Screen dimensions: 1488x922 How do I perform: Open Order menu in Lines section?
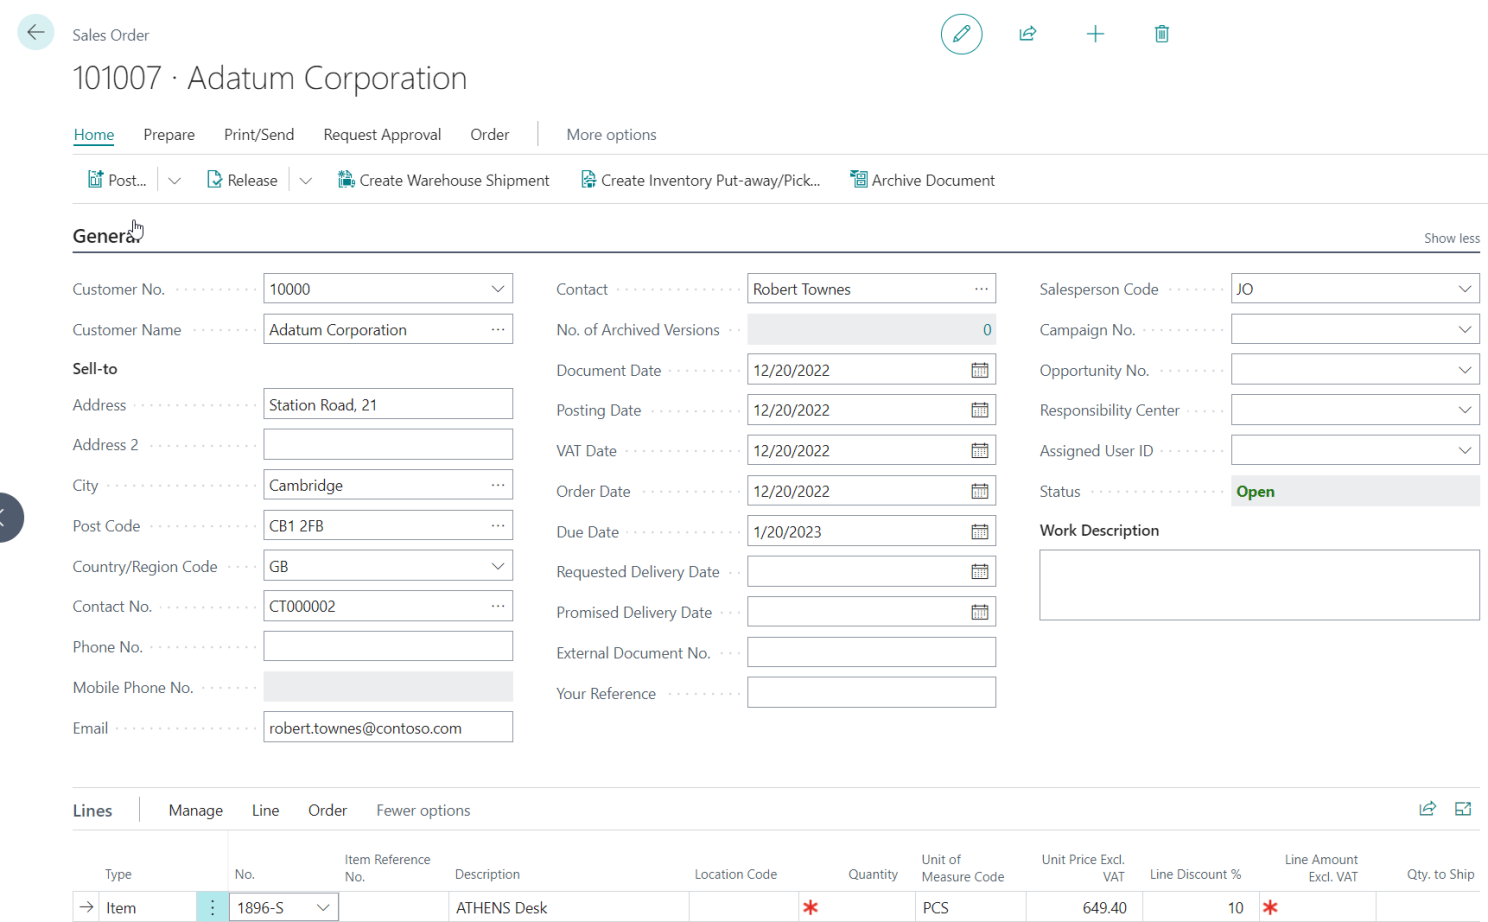pos(327,811)
